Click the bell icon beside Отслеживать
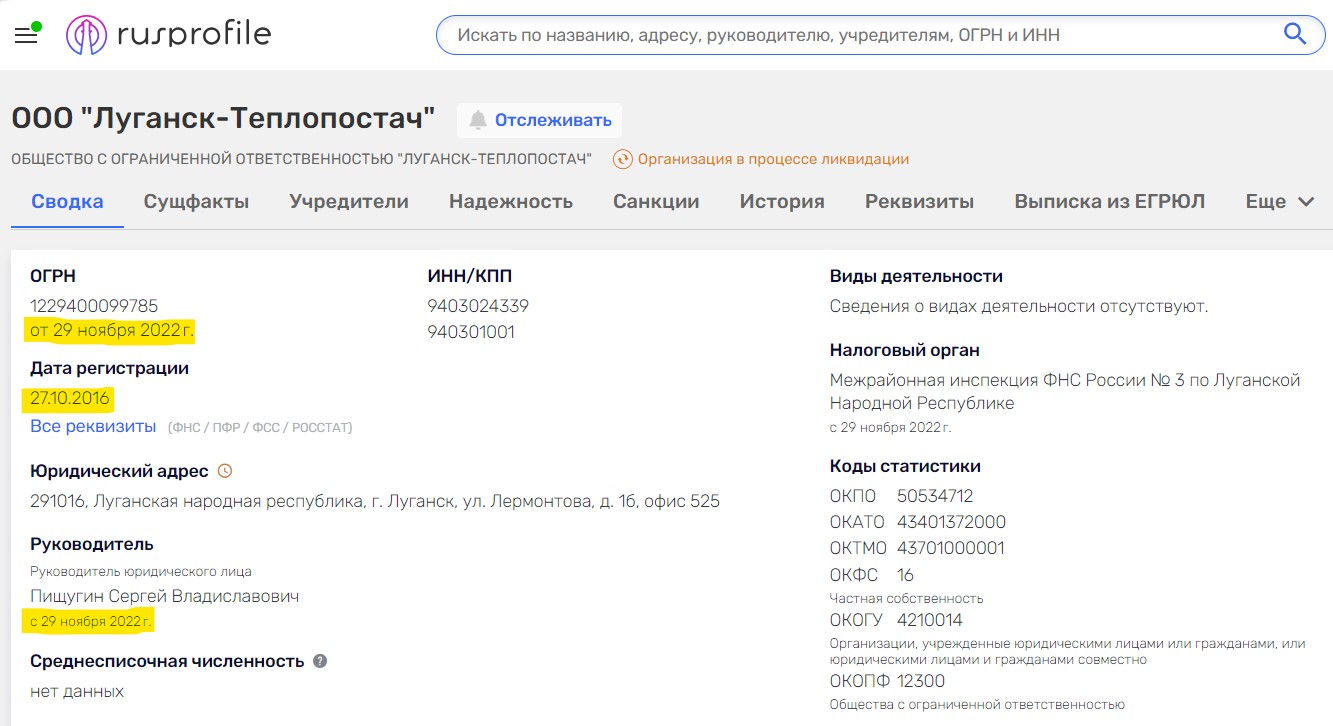This screenshot has width=1333, height=726. point(478,120)
